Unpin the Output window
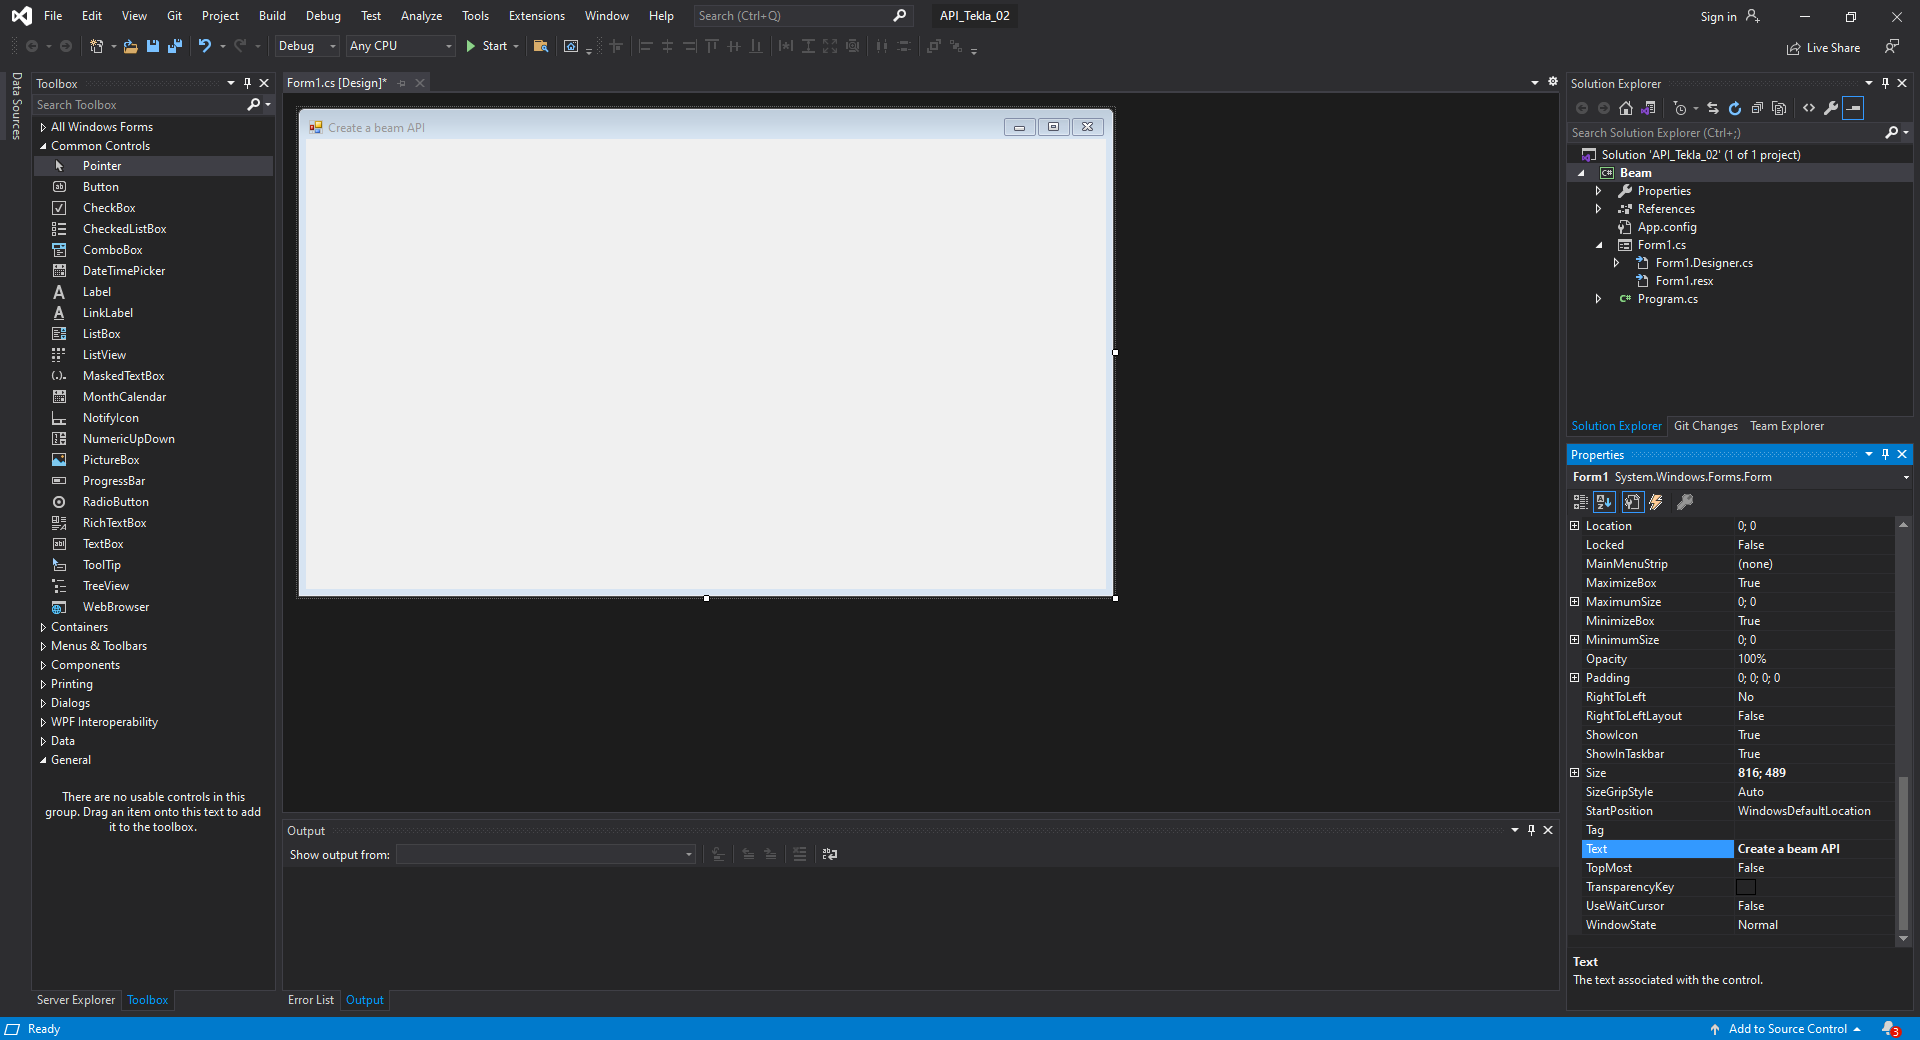Viewport: 1920px width, 1040px height. pos(1531,830)
